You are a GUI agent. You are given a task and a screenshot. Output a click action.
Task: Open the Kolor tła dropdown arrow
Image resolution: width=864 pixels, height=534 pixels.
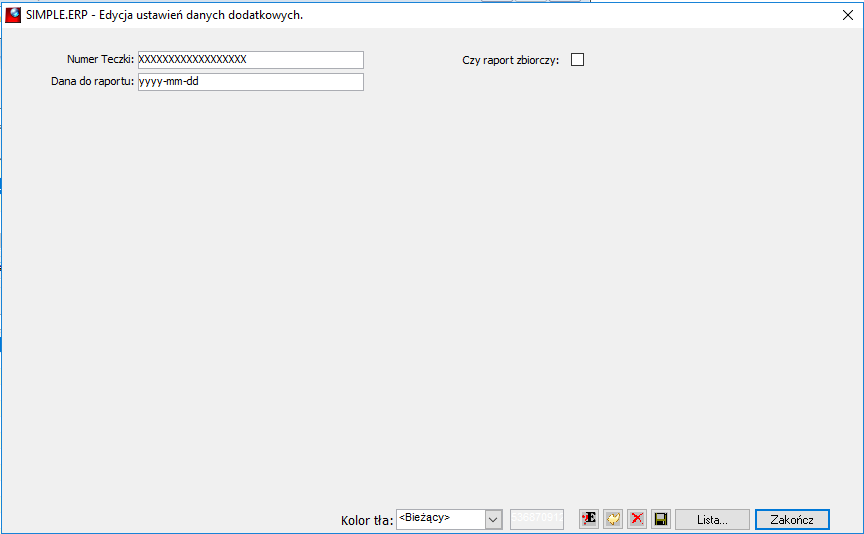click(493, 519)
